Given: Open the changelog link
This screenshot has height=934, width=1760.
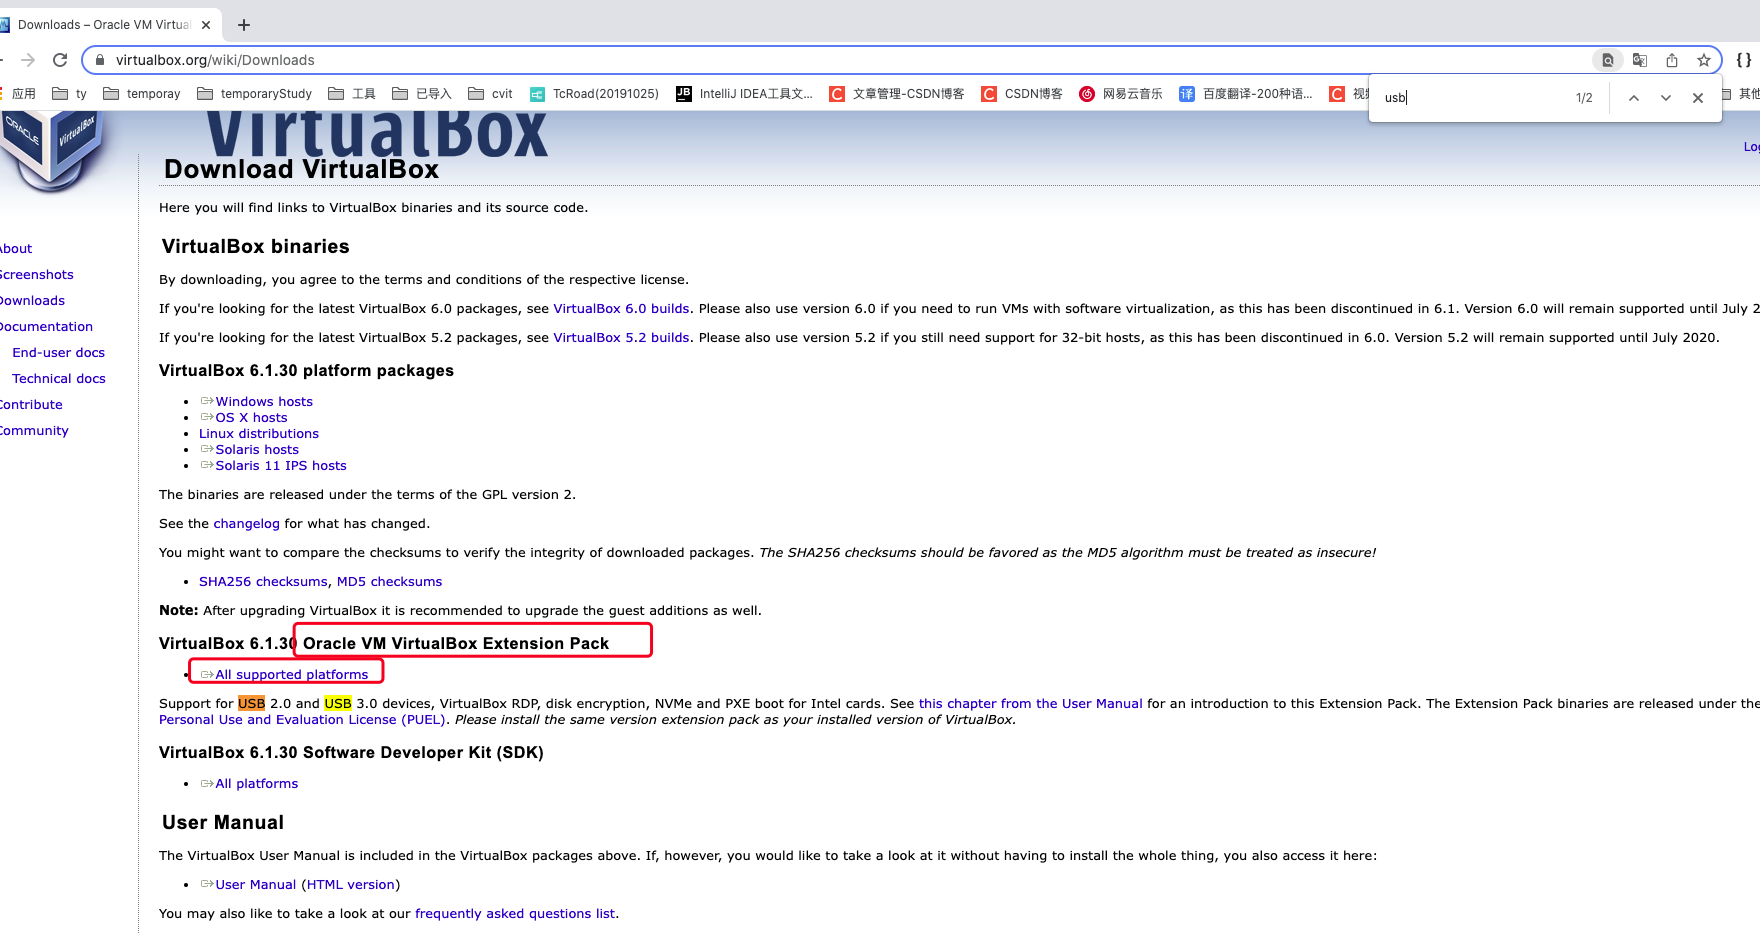Looking at the screenshot, I should click(x=246, y=524).
